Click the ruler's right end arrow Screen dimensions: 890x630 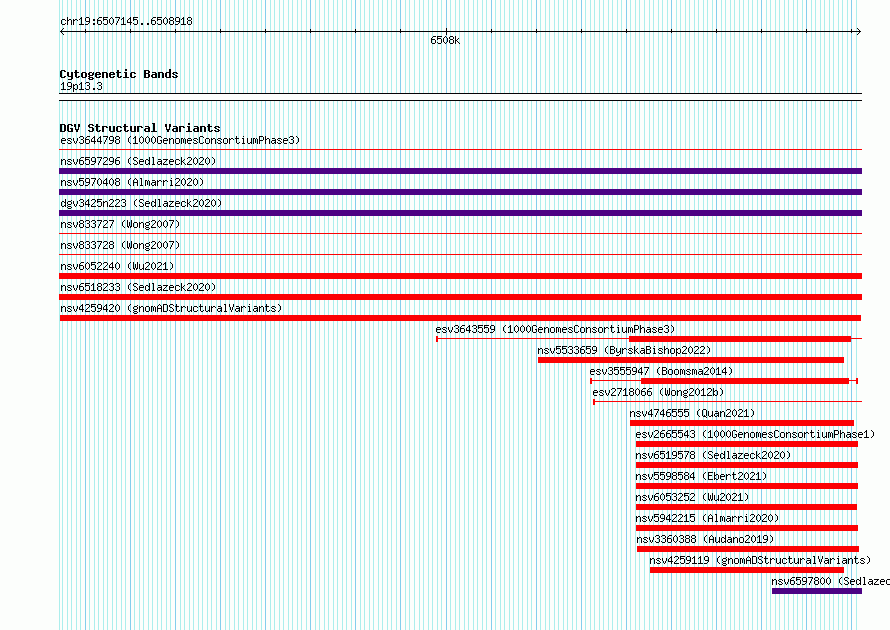(858, 32)
